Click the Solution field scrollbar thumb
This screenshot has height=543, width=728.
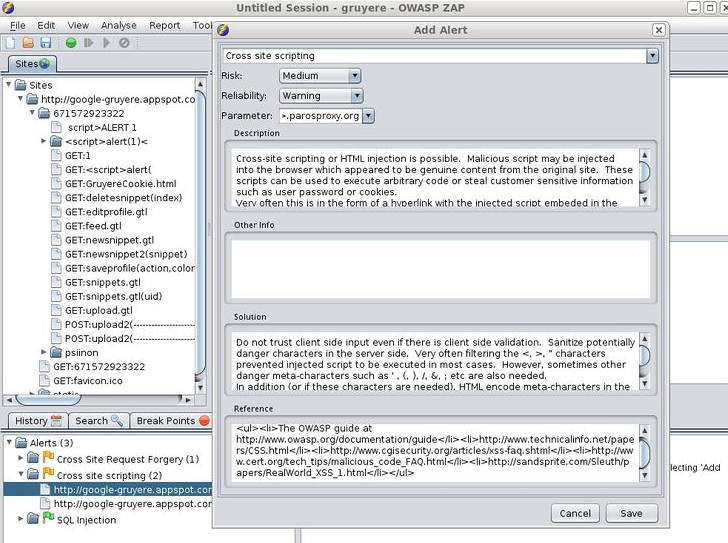[x=644, y=356]
